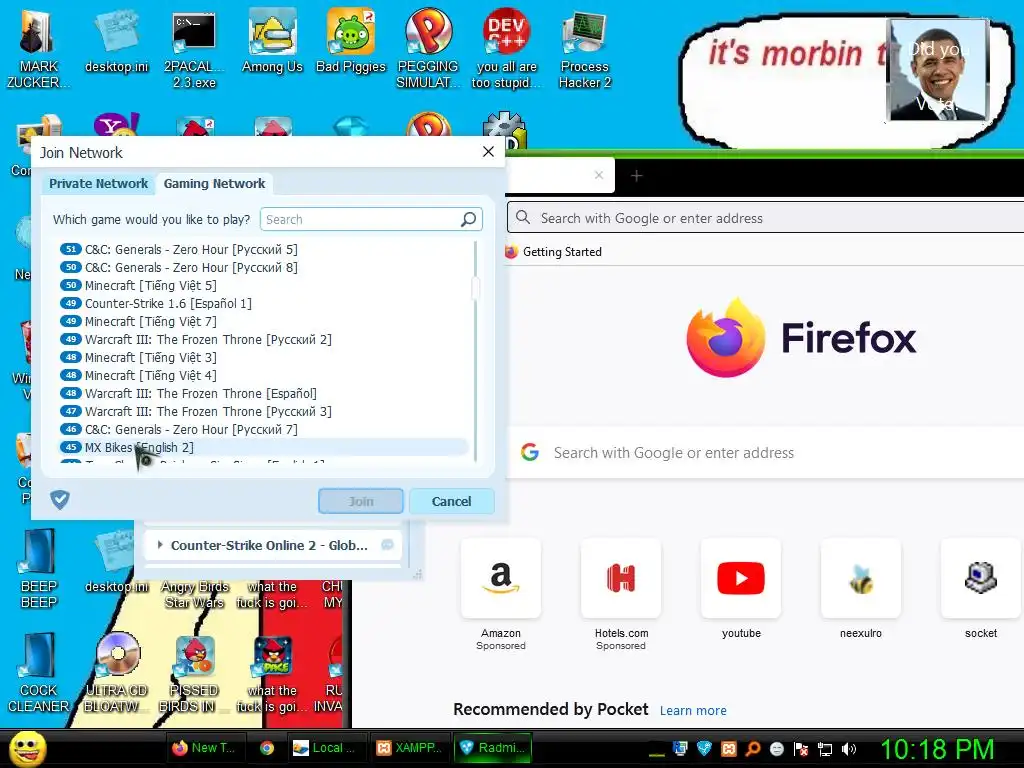This screenshot has width=1024, height=768.
Task: Switch to XAMPP... taskbar window
Action: coord(411,748)
